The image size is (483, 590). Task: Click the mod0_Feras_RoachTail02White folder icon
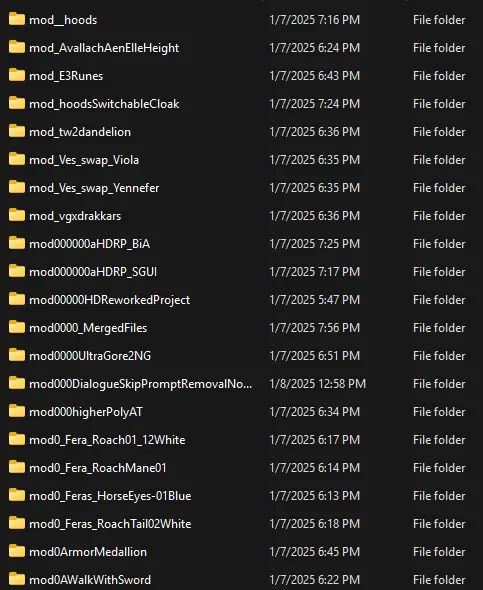pos(17,523)
